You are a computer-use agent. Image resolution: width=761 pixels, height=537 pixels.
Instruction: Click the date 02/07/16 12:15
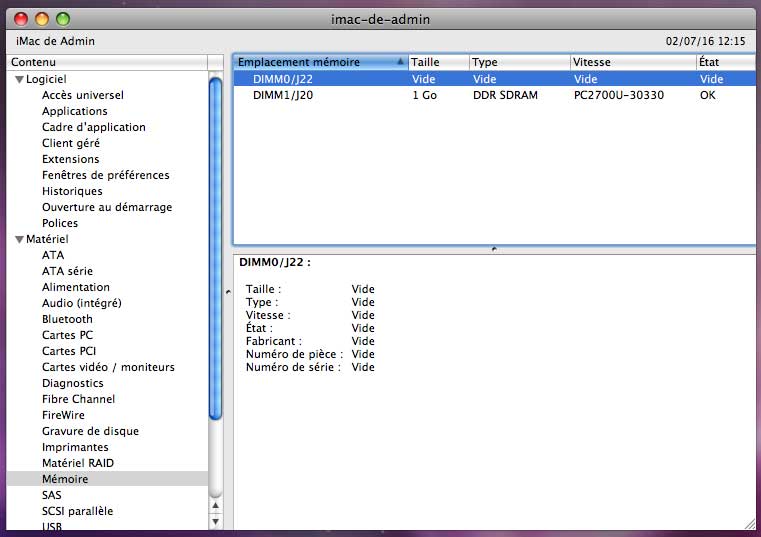click(705, 41)
